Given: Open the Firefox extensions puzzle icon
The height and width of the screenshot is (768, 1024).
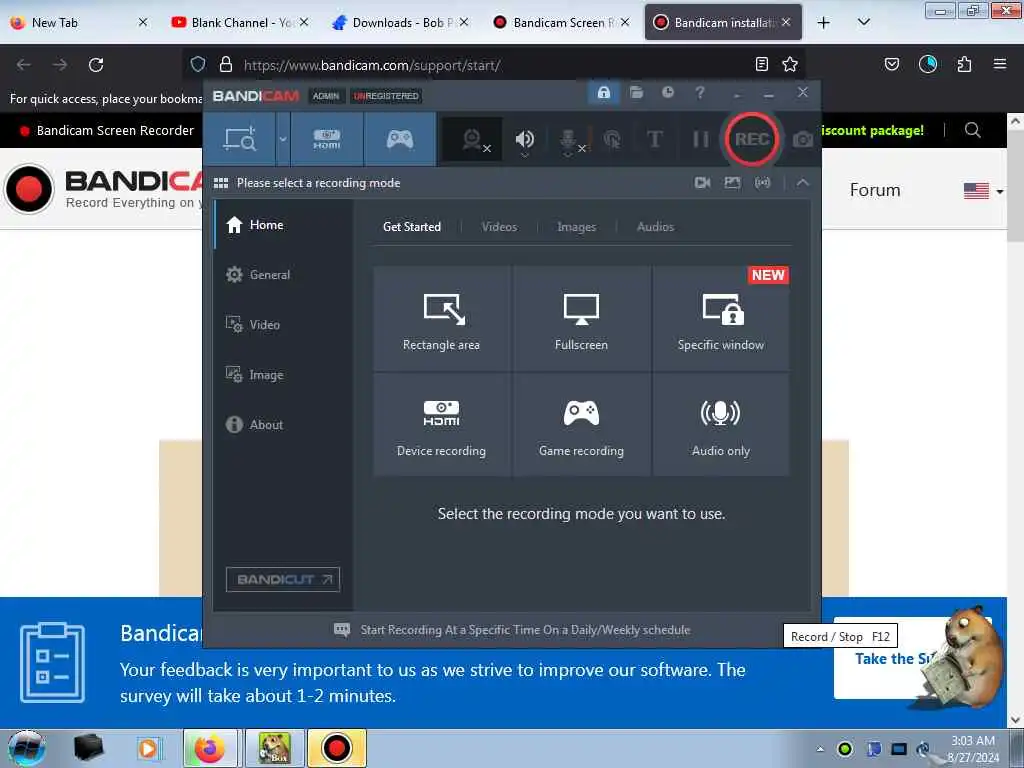Looking at the screenshot, I should click(x=964, y=64).
